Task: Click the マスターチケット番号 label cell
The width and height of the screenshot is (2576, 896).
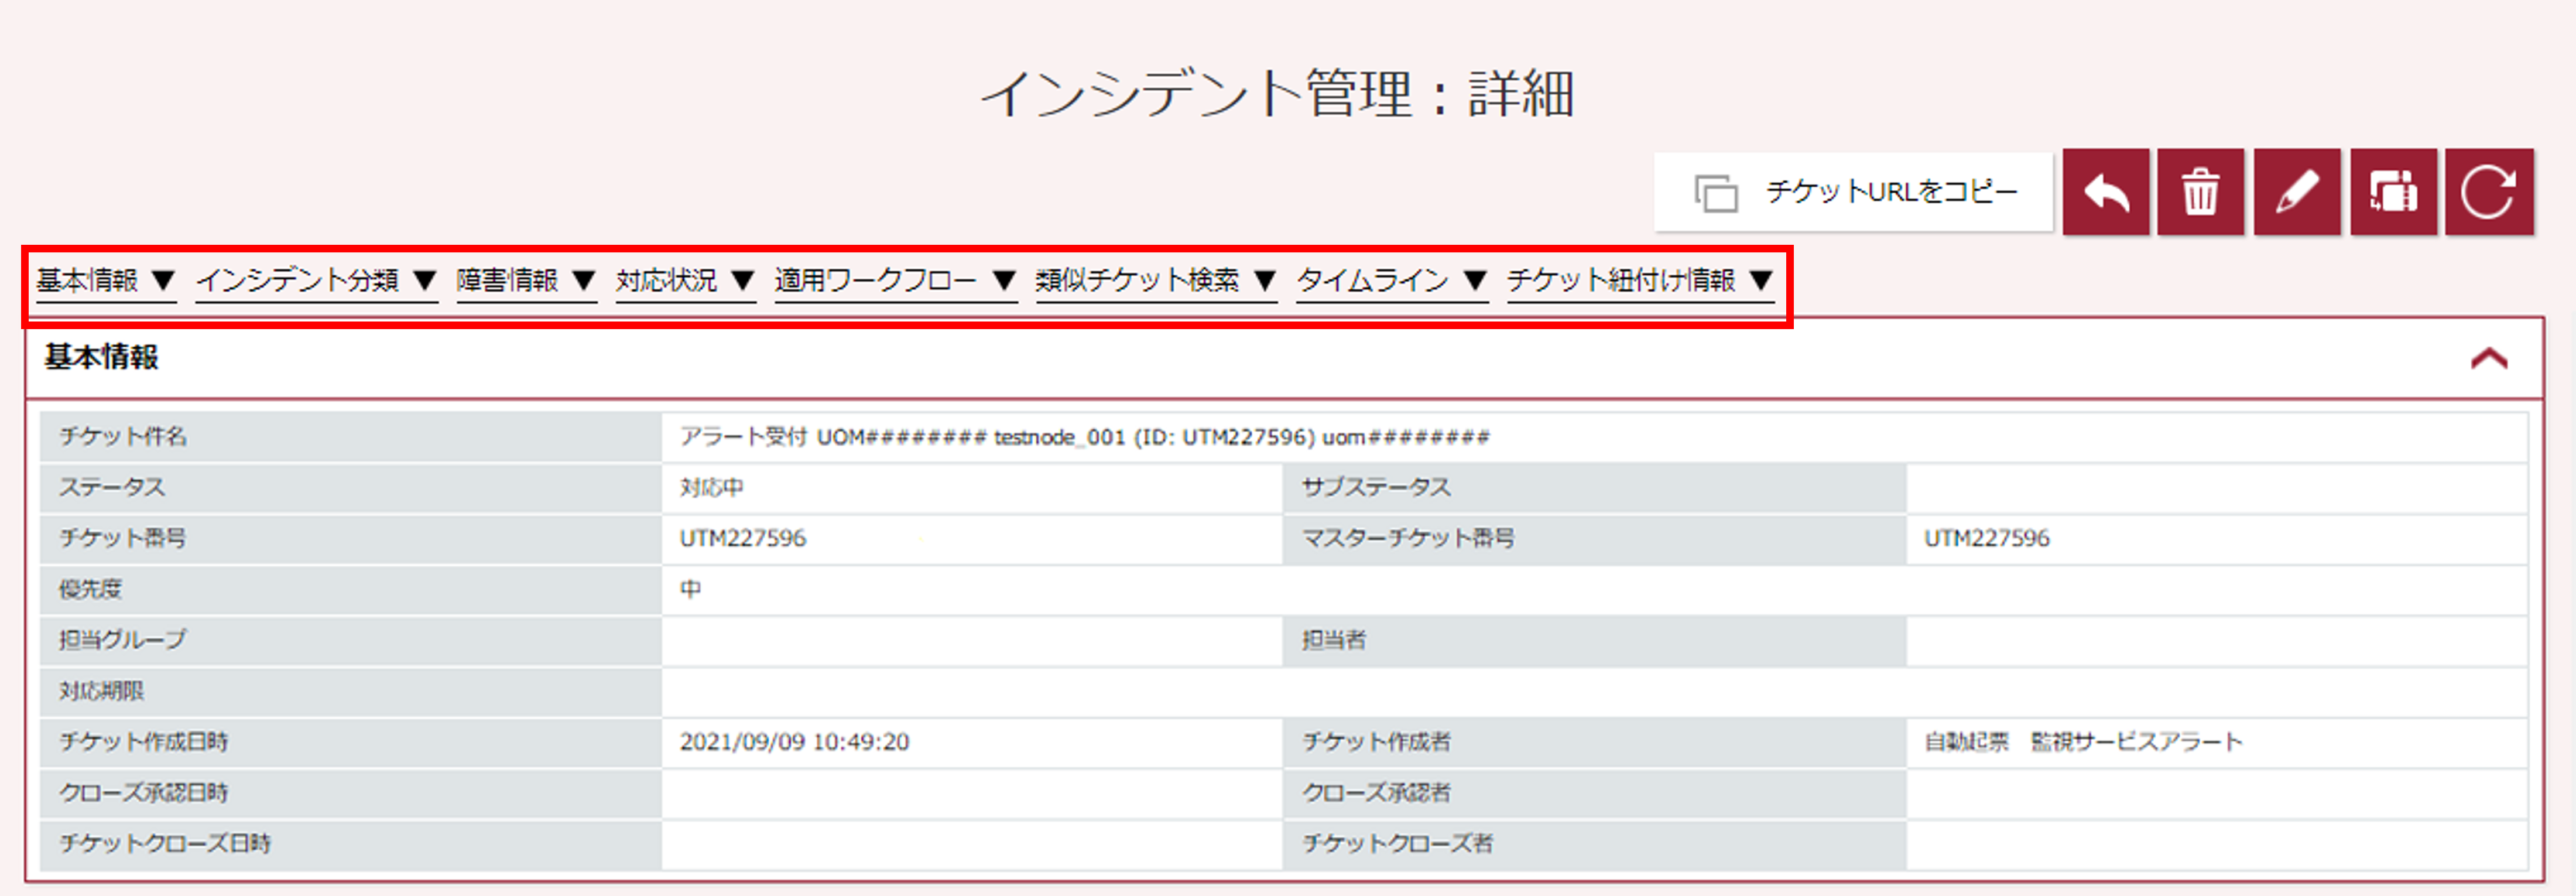Action: pos(1594,539)
